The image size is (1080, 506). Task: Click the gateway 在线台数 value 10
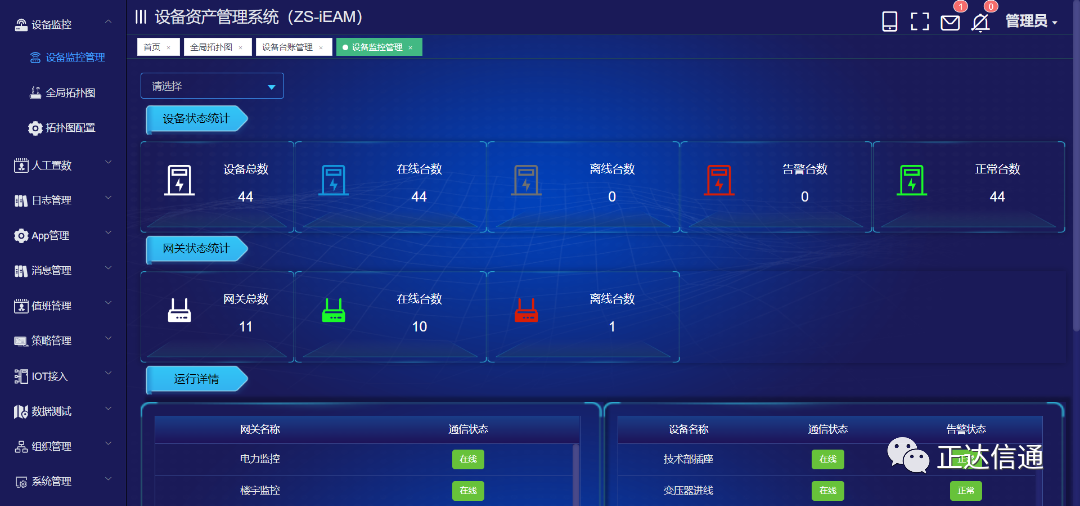coord(419,327)
